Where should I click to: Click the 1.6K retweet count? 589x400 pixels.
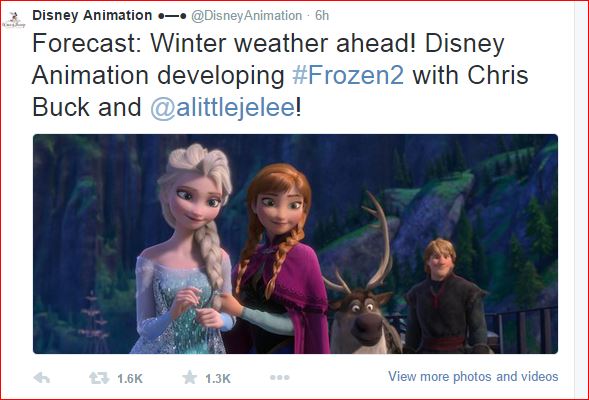pyautogui.click(x=130, y=379)
